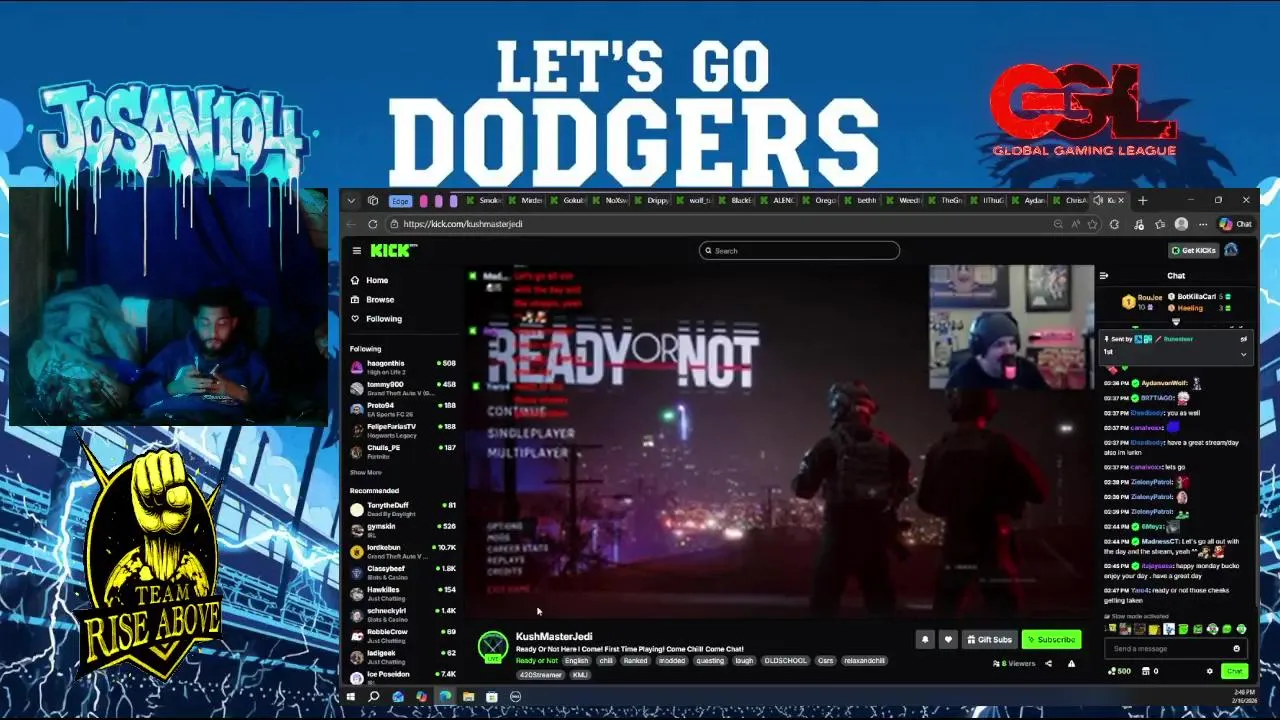Open Windows taskbar search icon
Viewport: 1280px width, 720px height.
point(374,696)
